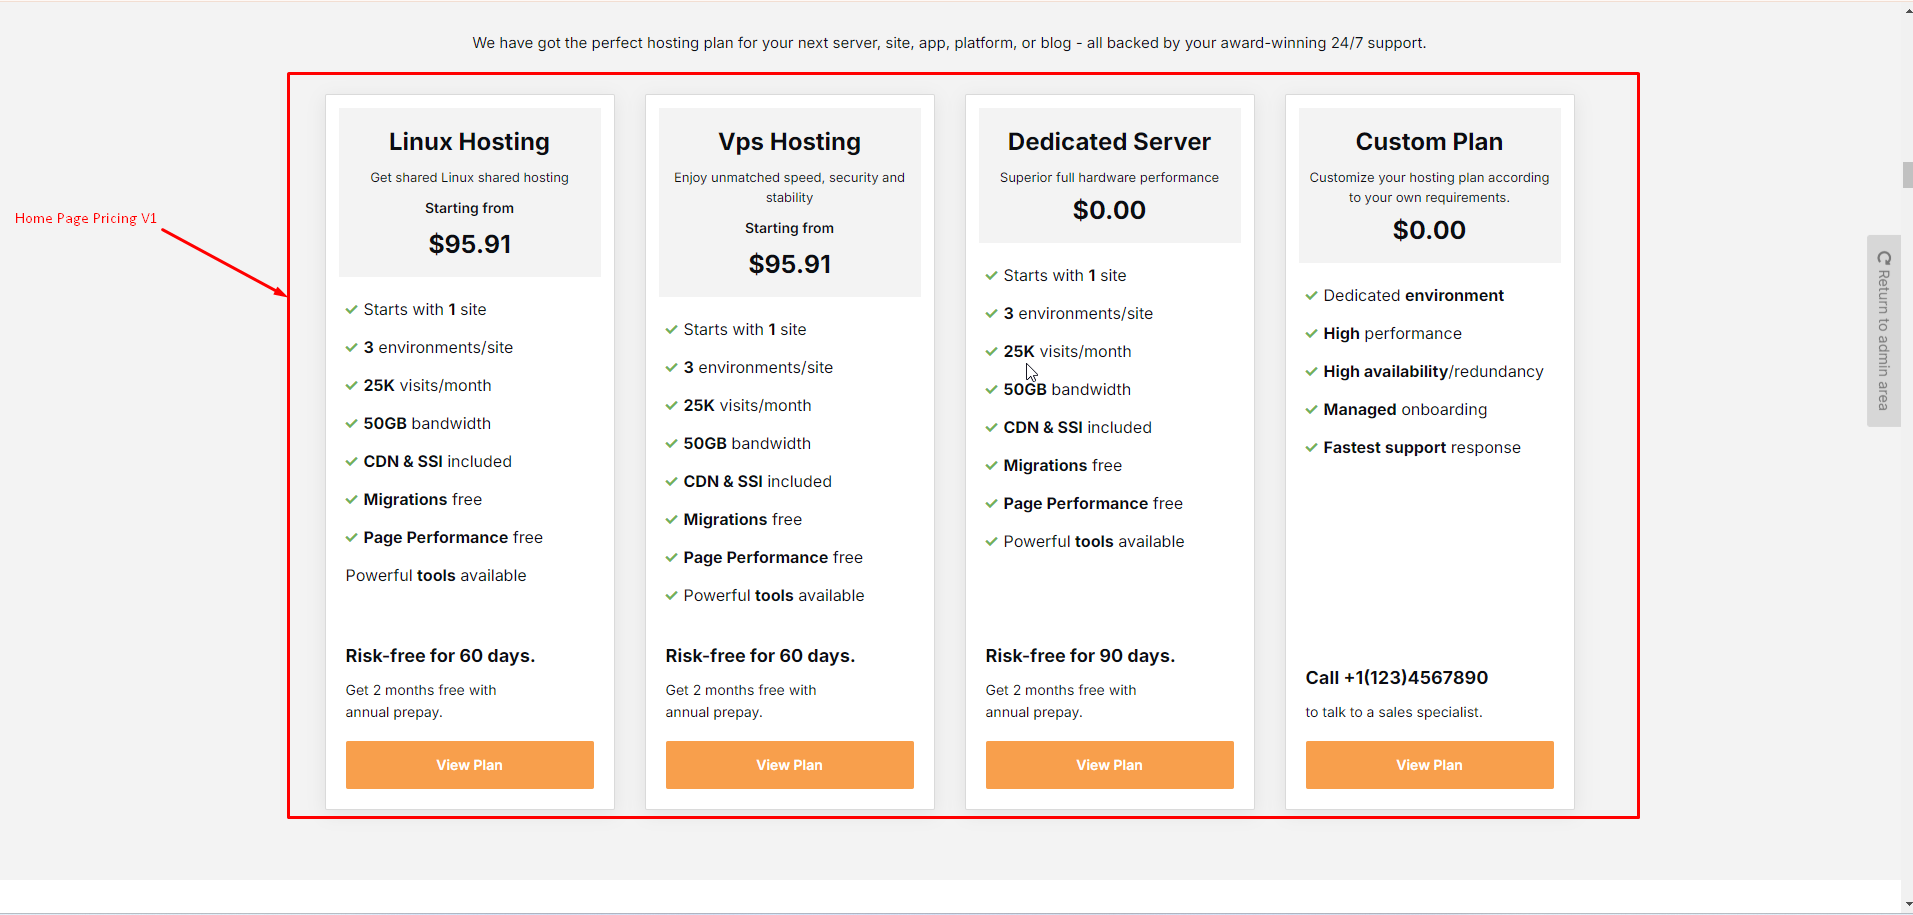The height and width of the screenshot is (915, 1913).
Task: Select View Plan in Custom Plan card
Action: [x=1429, y=765]
